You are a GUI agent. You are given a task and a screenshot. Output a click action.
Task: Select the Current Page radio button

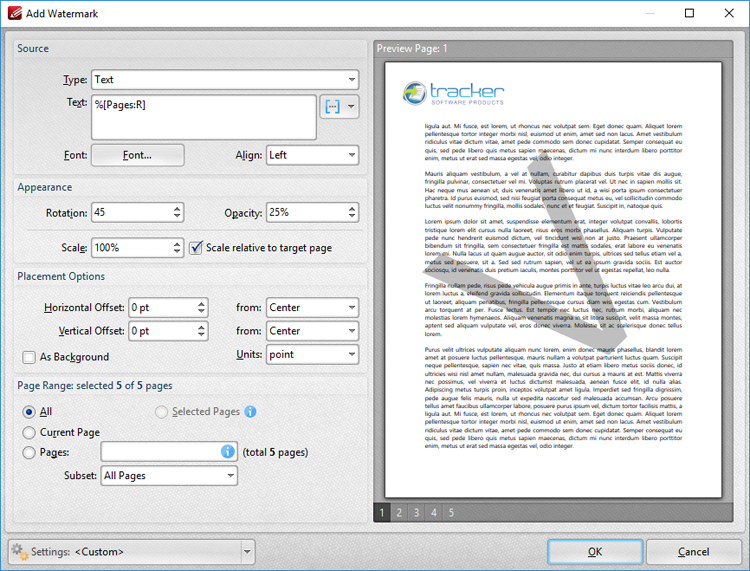(x=29, y=432)
